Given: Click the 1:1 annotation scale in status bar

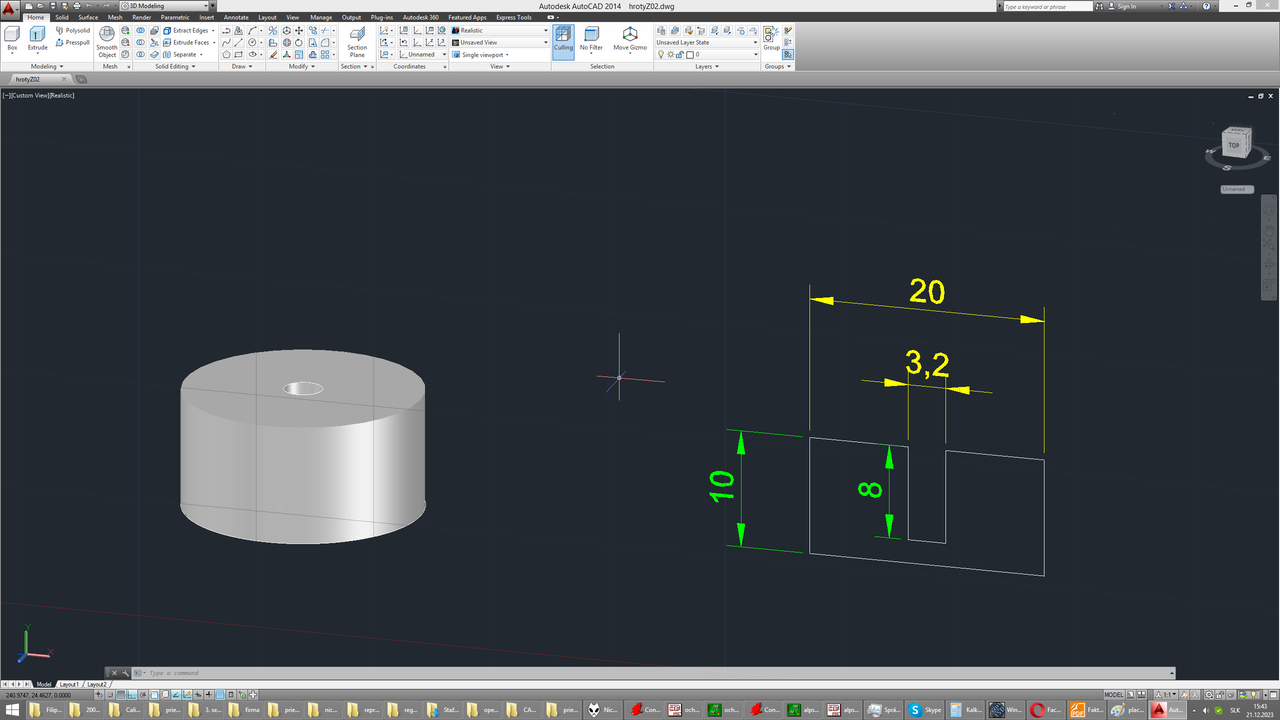Looking at the screenshot, I should point(1164,694).
